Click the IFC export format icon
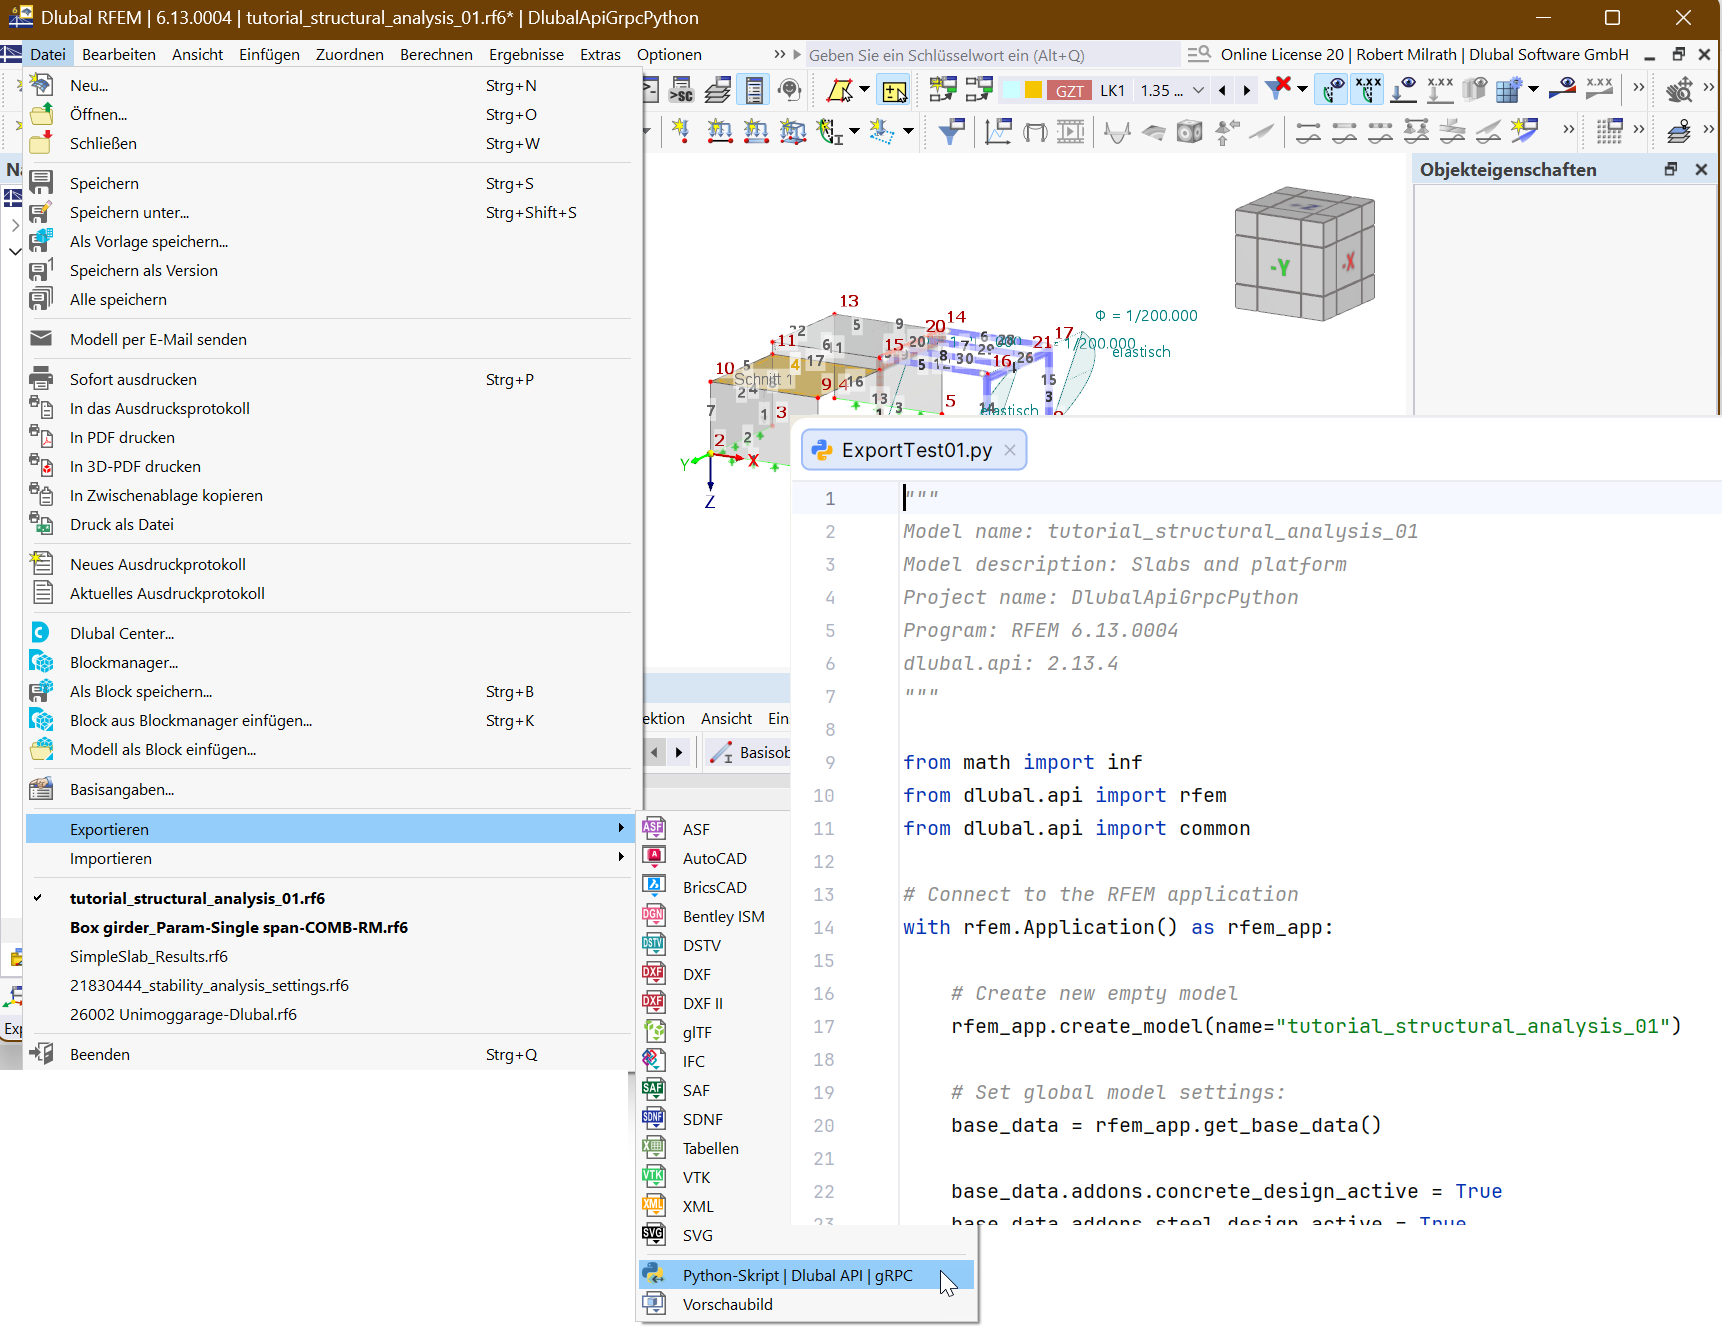Image resolution: width=1722 pixels, height=1328 pixels. point(654,1061)
